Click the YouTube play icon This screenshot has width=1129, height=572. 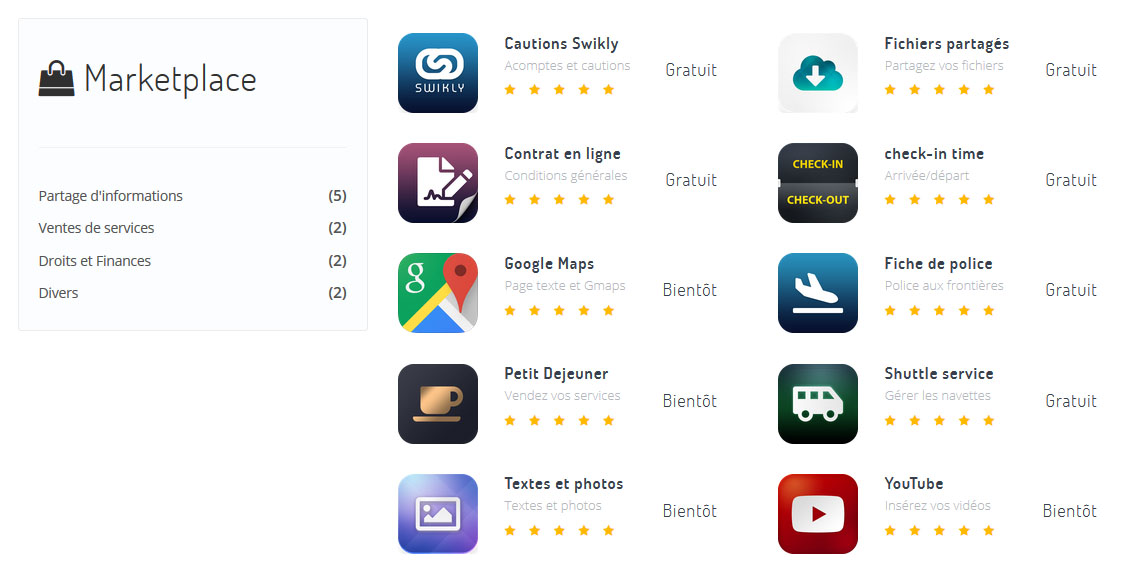point(818,514)
